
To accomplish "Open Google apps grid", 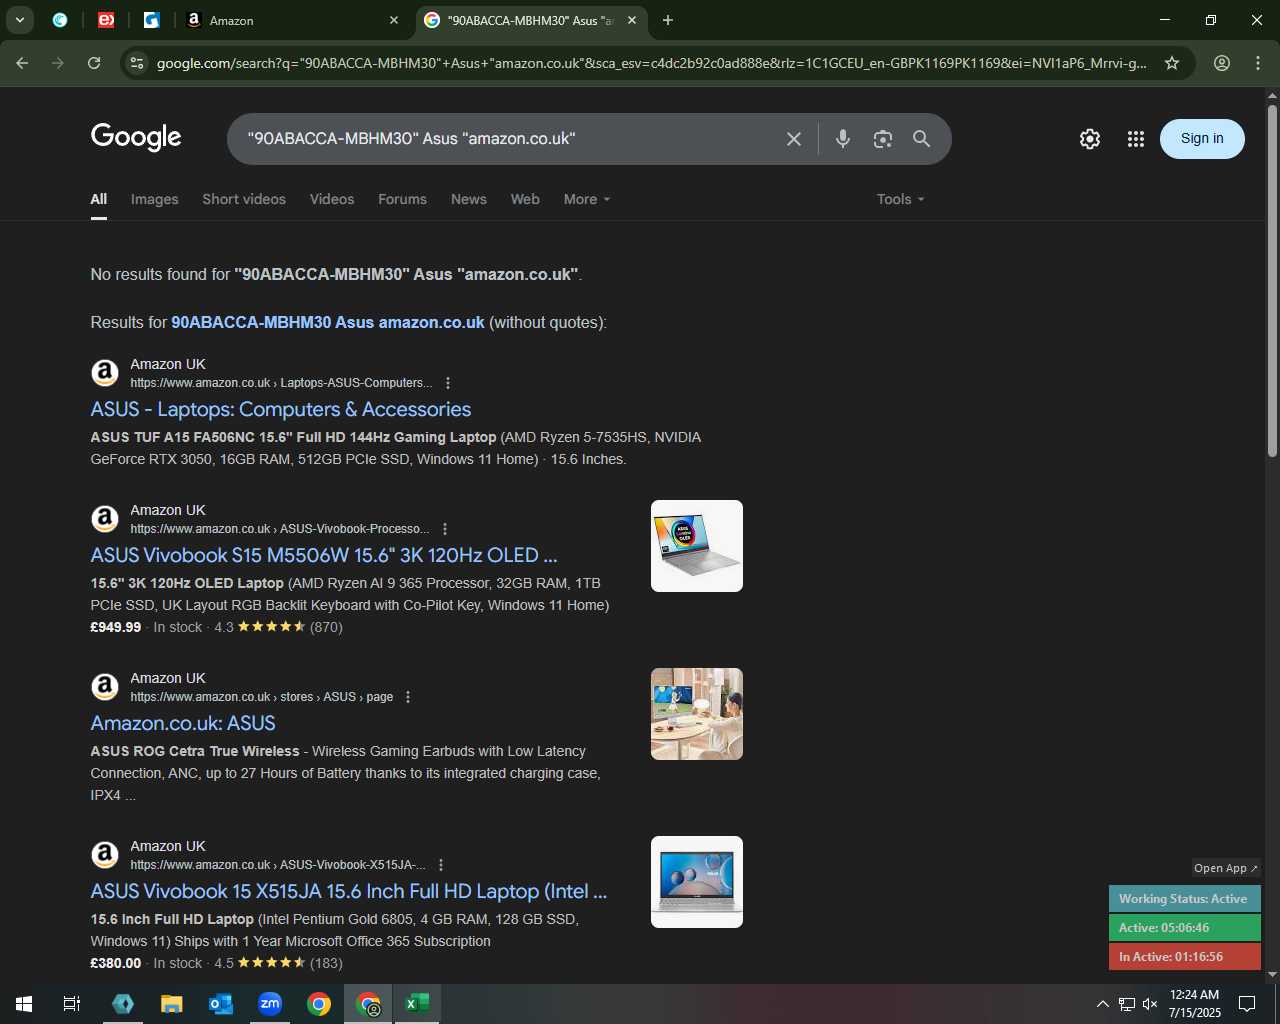I will coord(1136,139).
